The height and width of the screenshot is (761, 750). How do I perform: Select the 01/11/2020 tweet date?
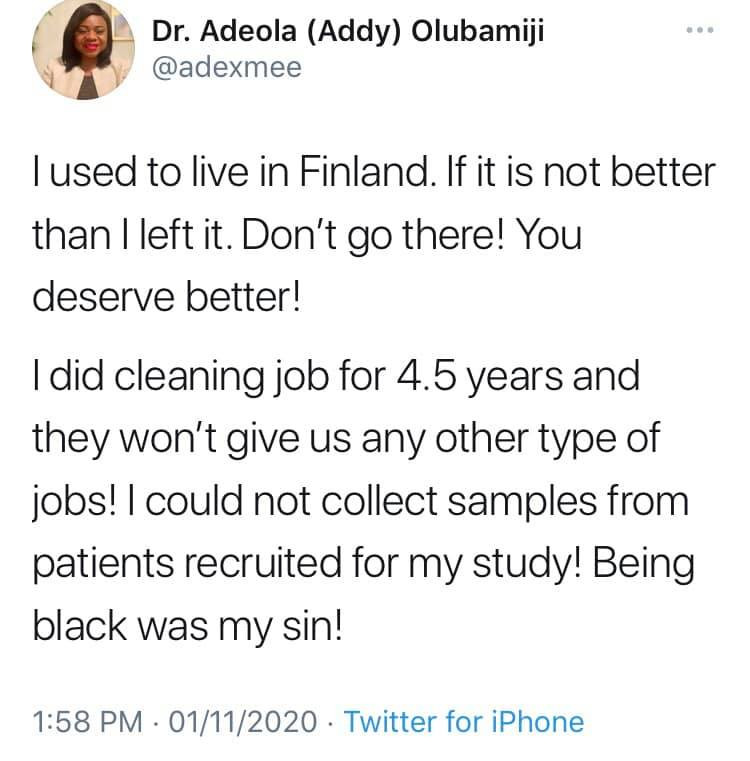tap(243, 721)
